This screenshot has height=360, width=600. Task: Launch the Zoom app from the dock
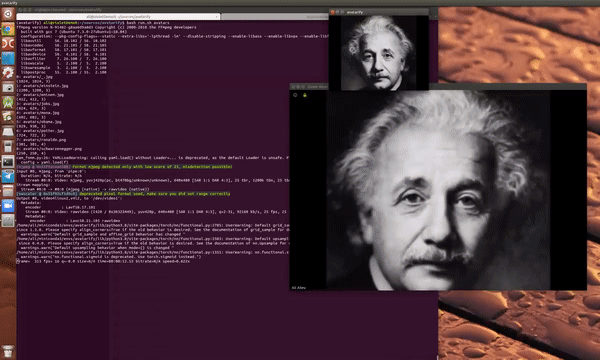(x=8, y=206)
